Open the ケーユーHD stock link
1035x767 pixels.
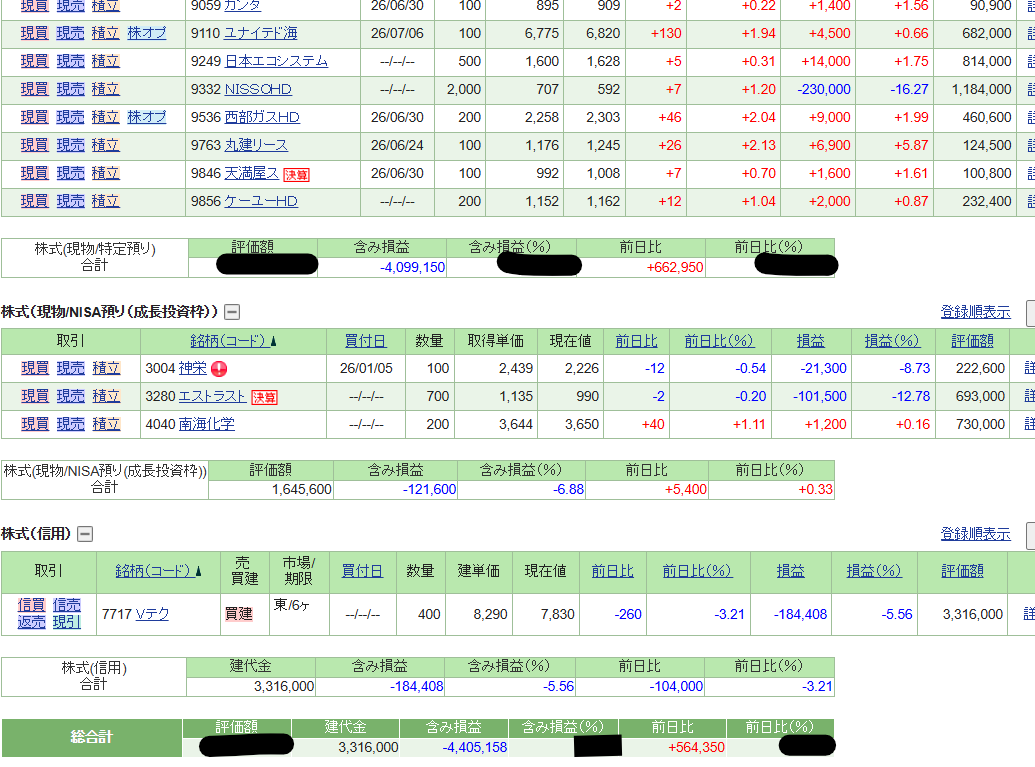tap(261, 201)
